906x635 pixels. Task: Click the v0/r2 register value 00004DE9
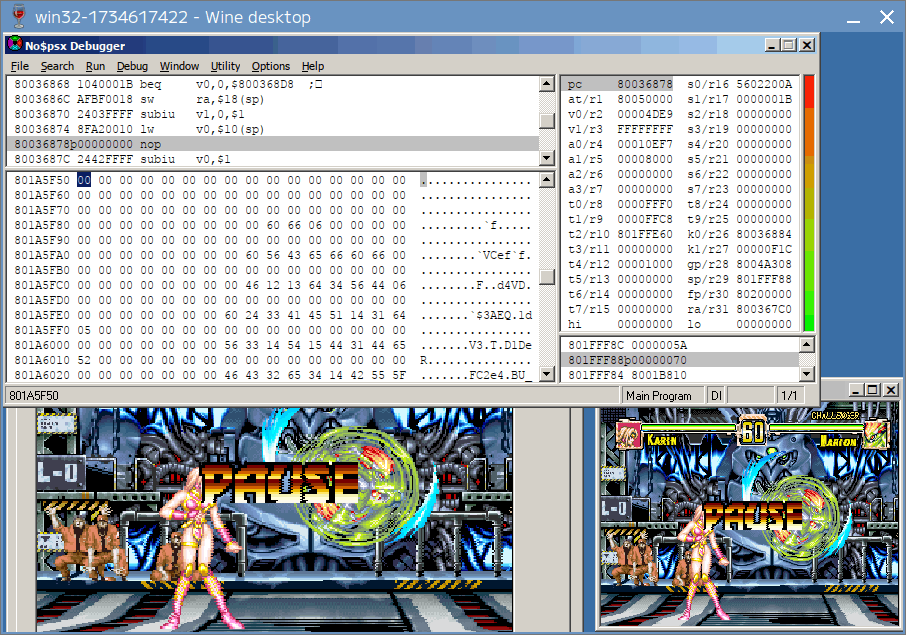645,114
